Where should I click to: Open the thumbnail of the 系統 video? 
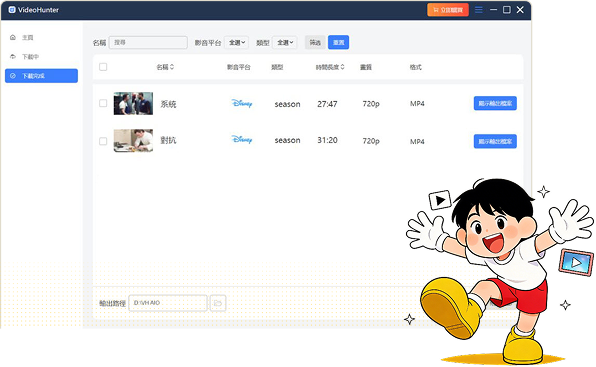[x=133, y=103]
